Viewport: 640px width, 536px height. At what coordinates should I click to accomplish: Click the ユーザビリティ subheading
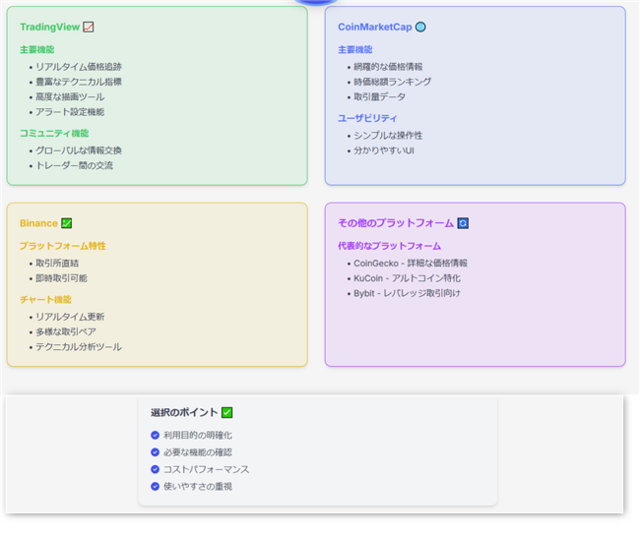click(x=367, y=118)
